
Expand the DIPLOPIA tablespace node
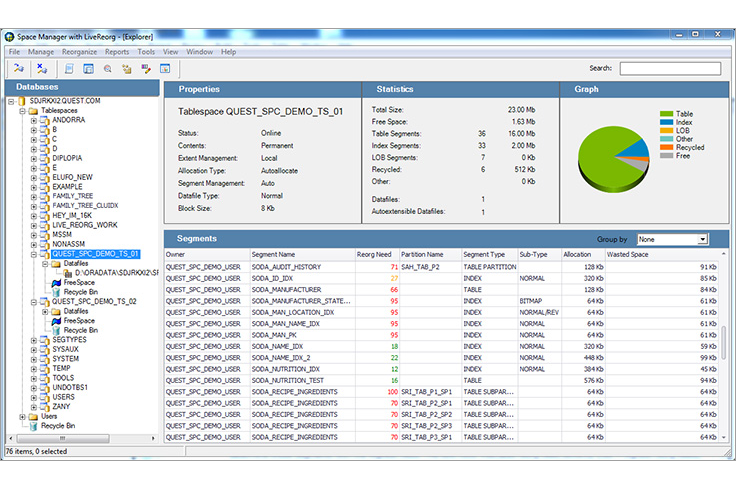[x=34, y=159]
